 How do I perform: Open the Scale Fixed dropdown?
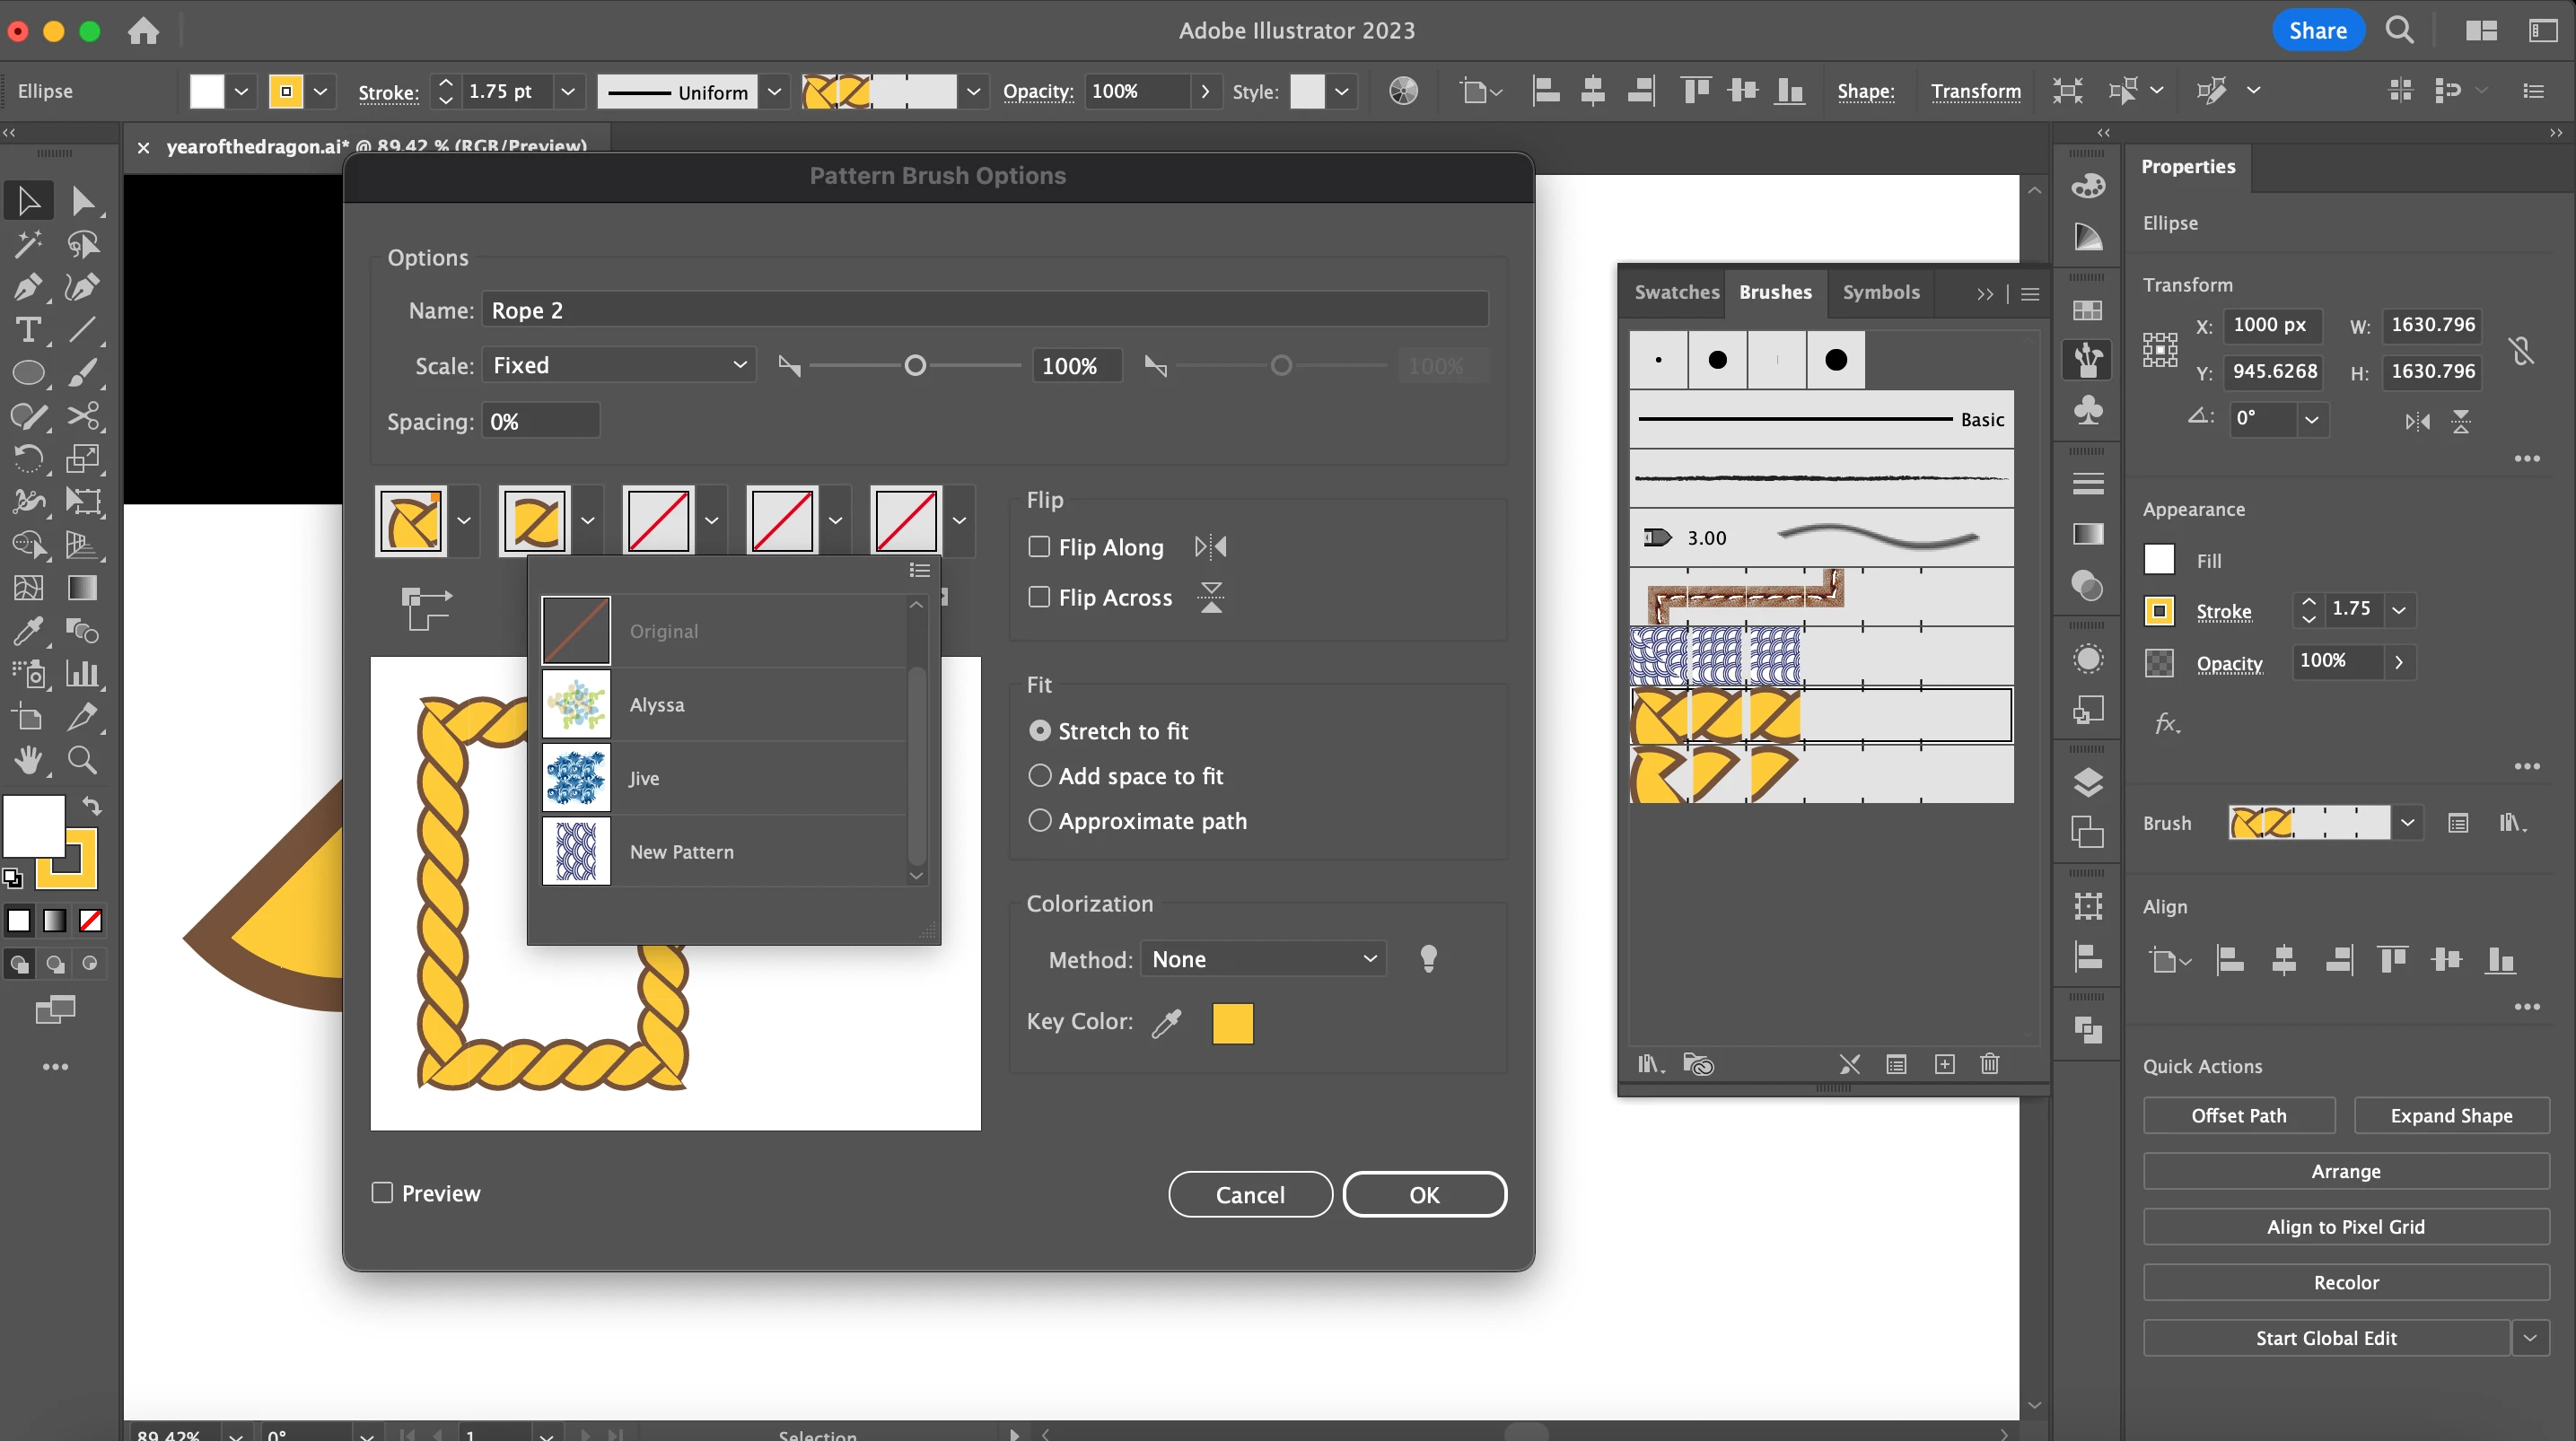click(x=619, y=365)
